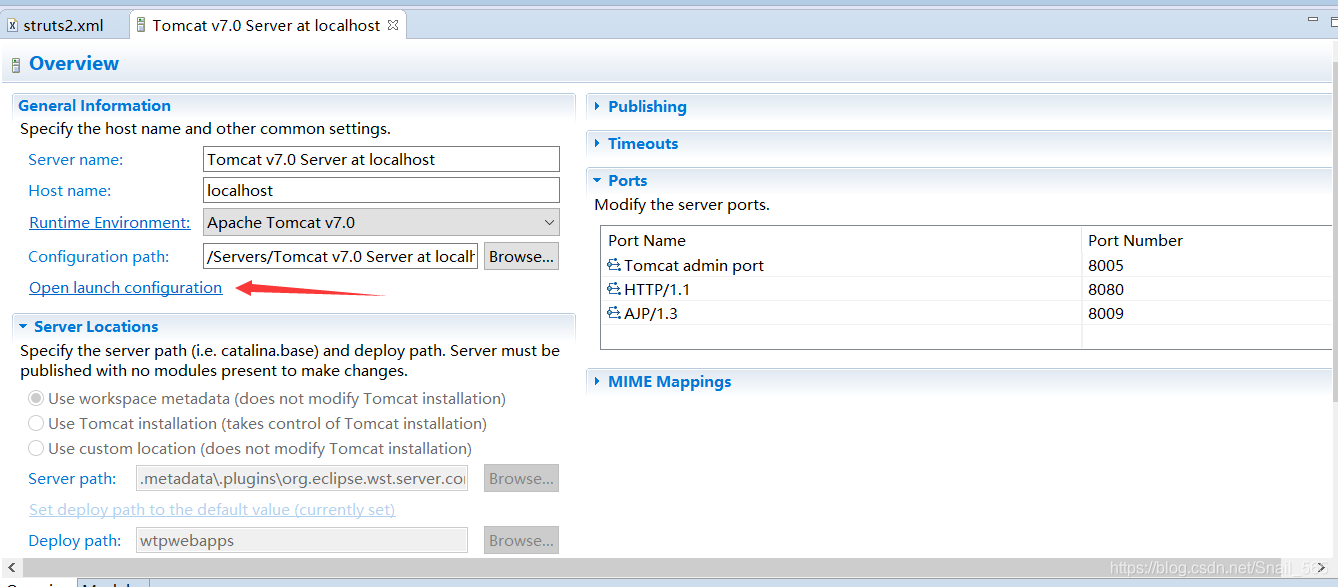Click in the Configuration path field
1338x587 pixels.
[x=341, y=256]
